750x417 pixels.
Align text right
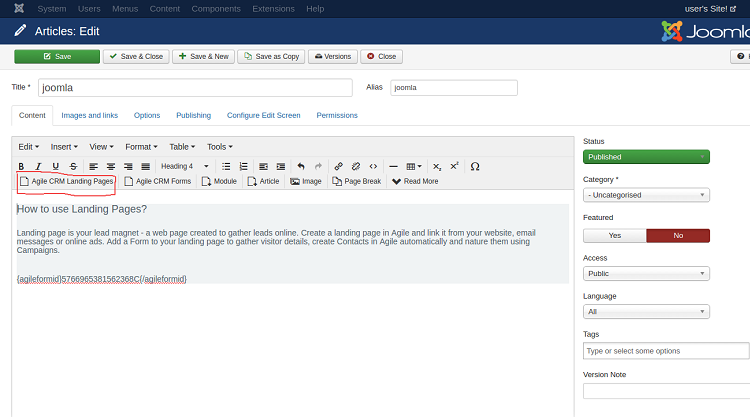point(128,166)
